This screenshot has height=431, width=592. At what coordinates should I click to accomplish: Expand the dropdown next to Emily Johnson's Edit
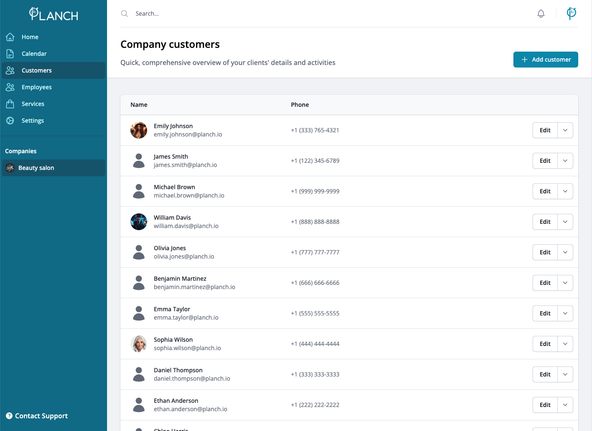click(x=565, y=130)
